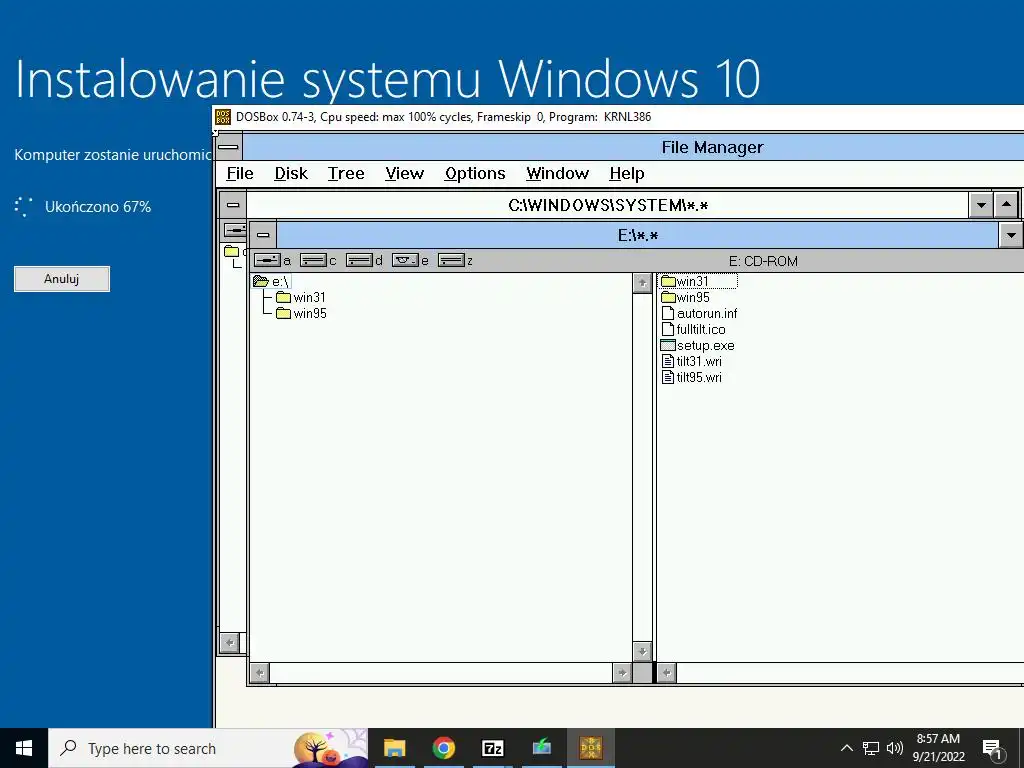Open the Options menu
The width and height of the screenshot is (1024, 768).
point(475,174)
